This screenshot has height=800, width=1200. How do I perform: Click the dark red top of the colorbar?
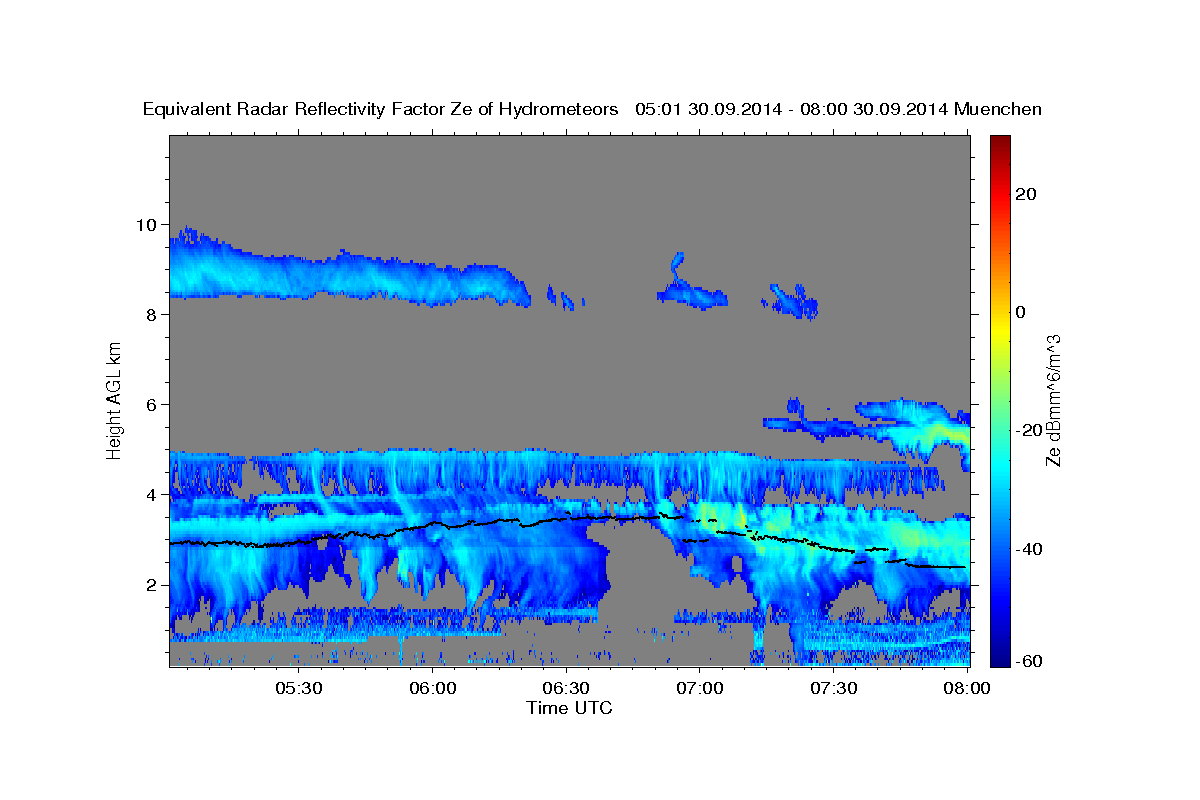[x=1000, y=142]
